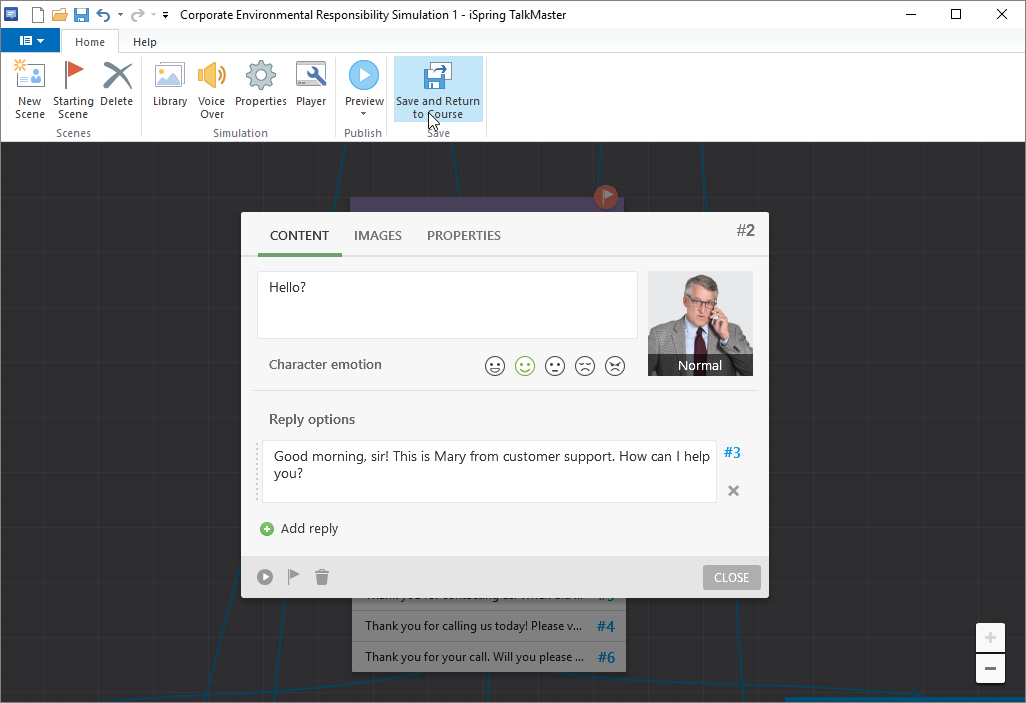Open the character Library
The width and height of the screenshot is (1026, 703).
[x=169, y=88]
